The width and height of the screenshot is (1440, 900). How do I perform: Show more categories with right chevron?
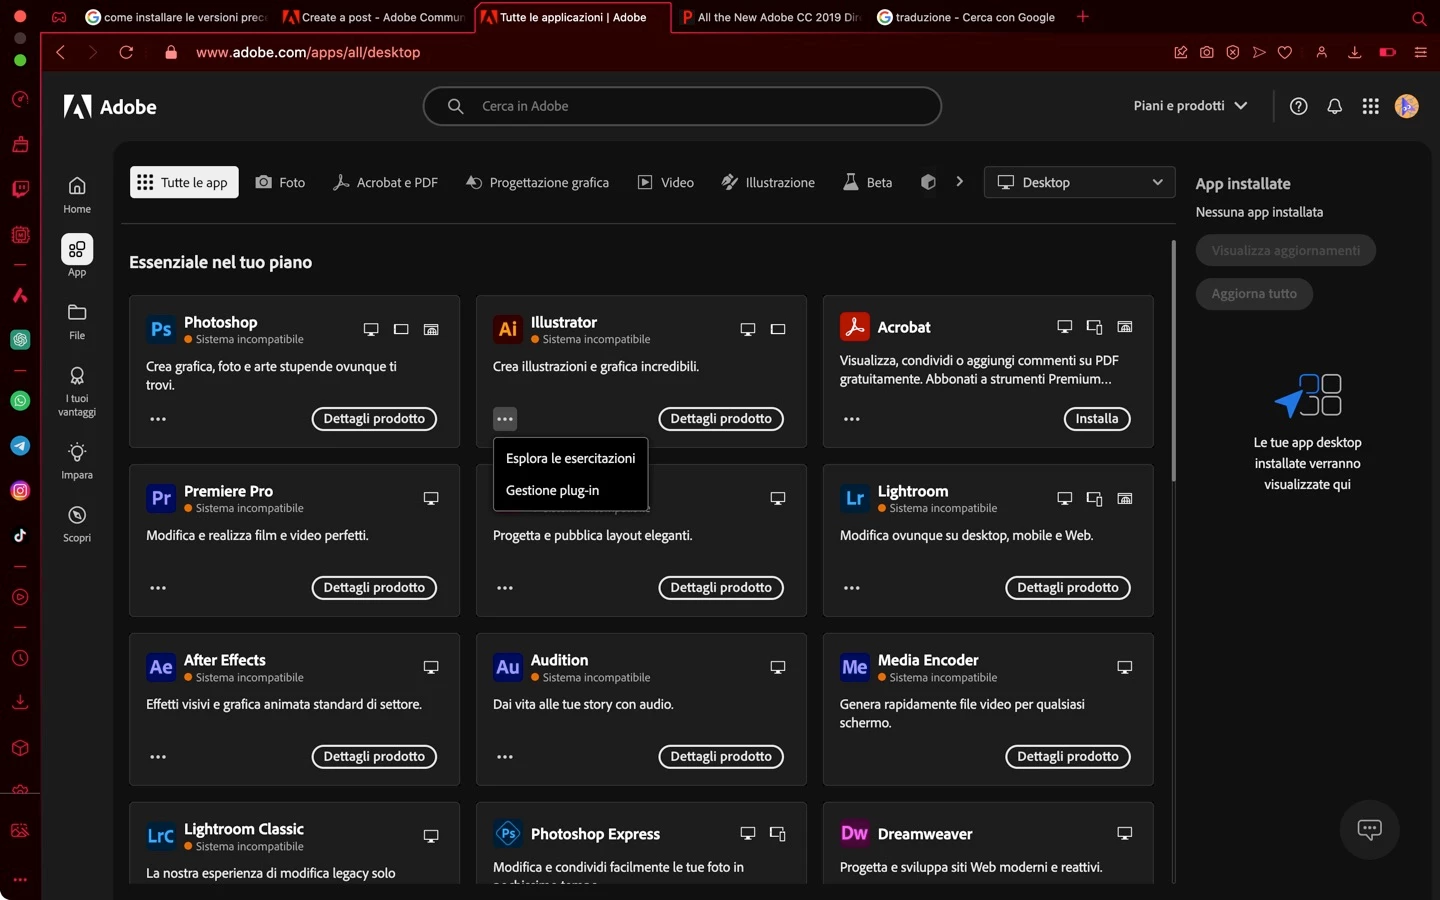point(959,182)
